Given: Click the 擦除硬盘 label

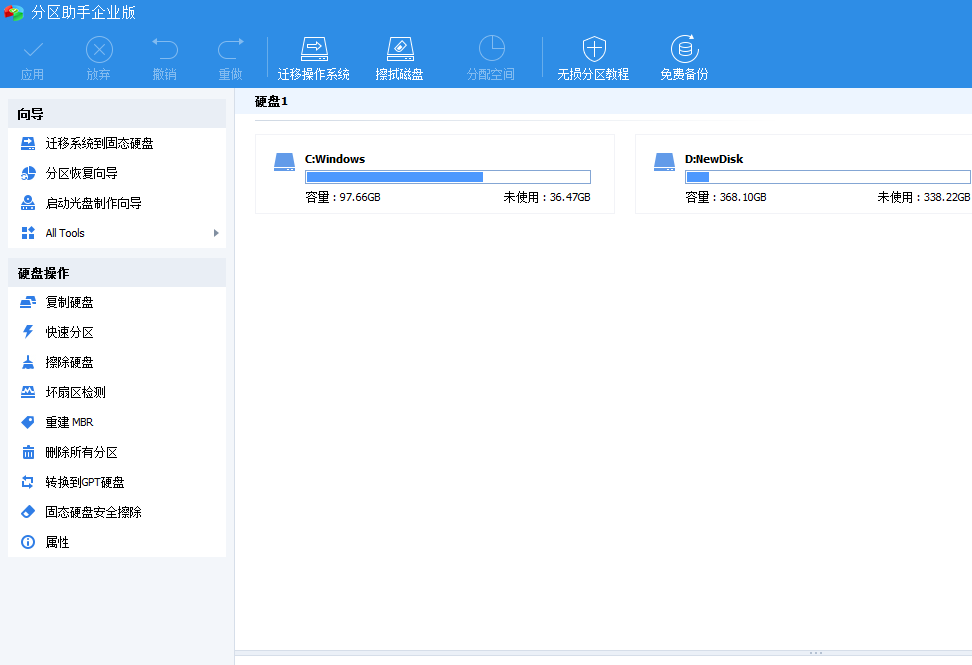Looking at the screenshot, I should pos(69,363).
